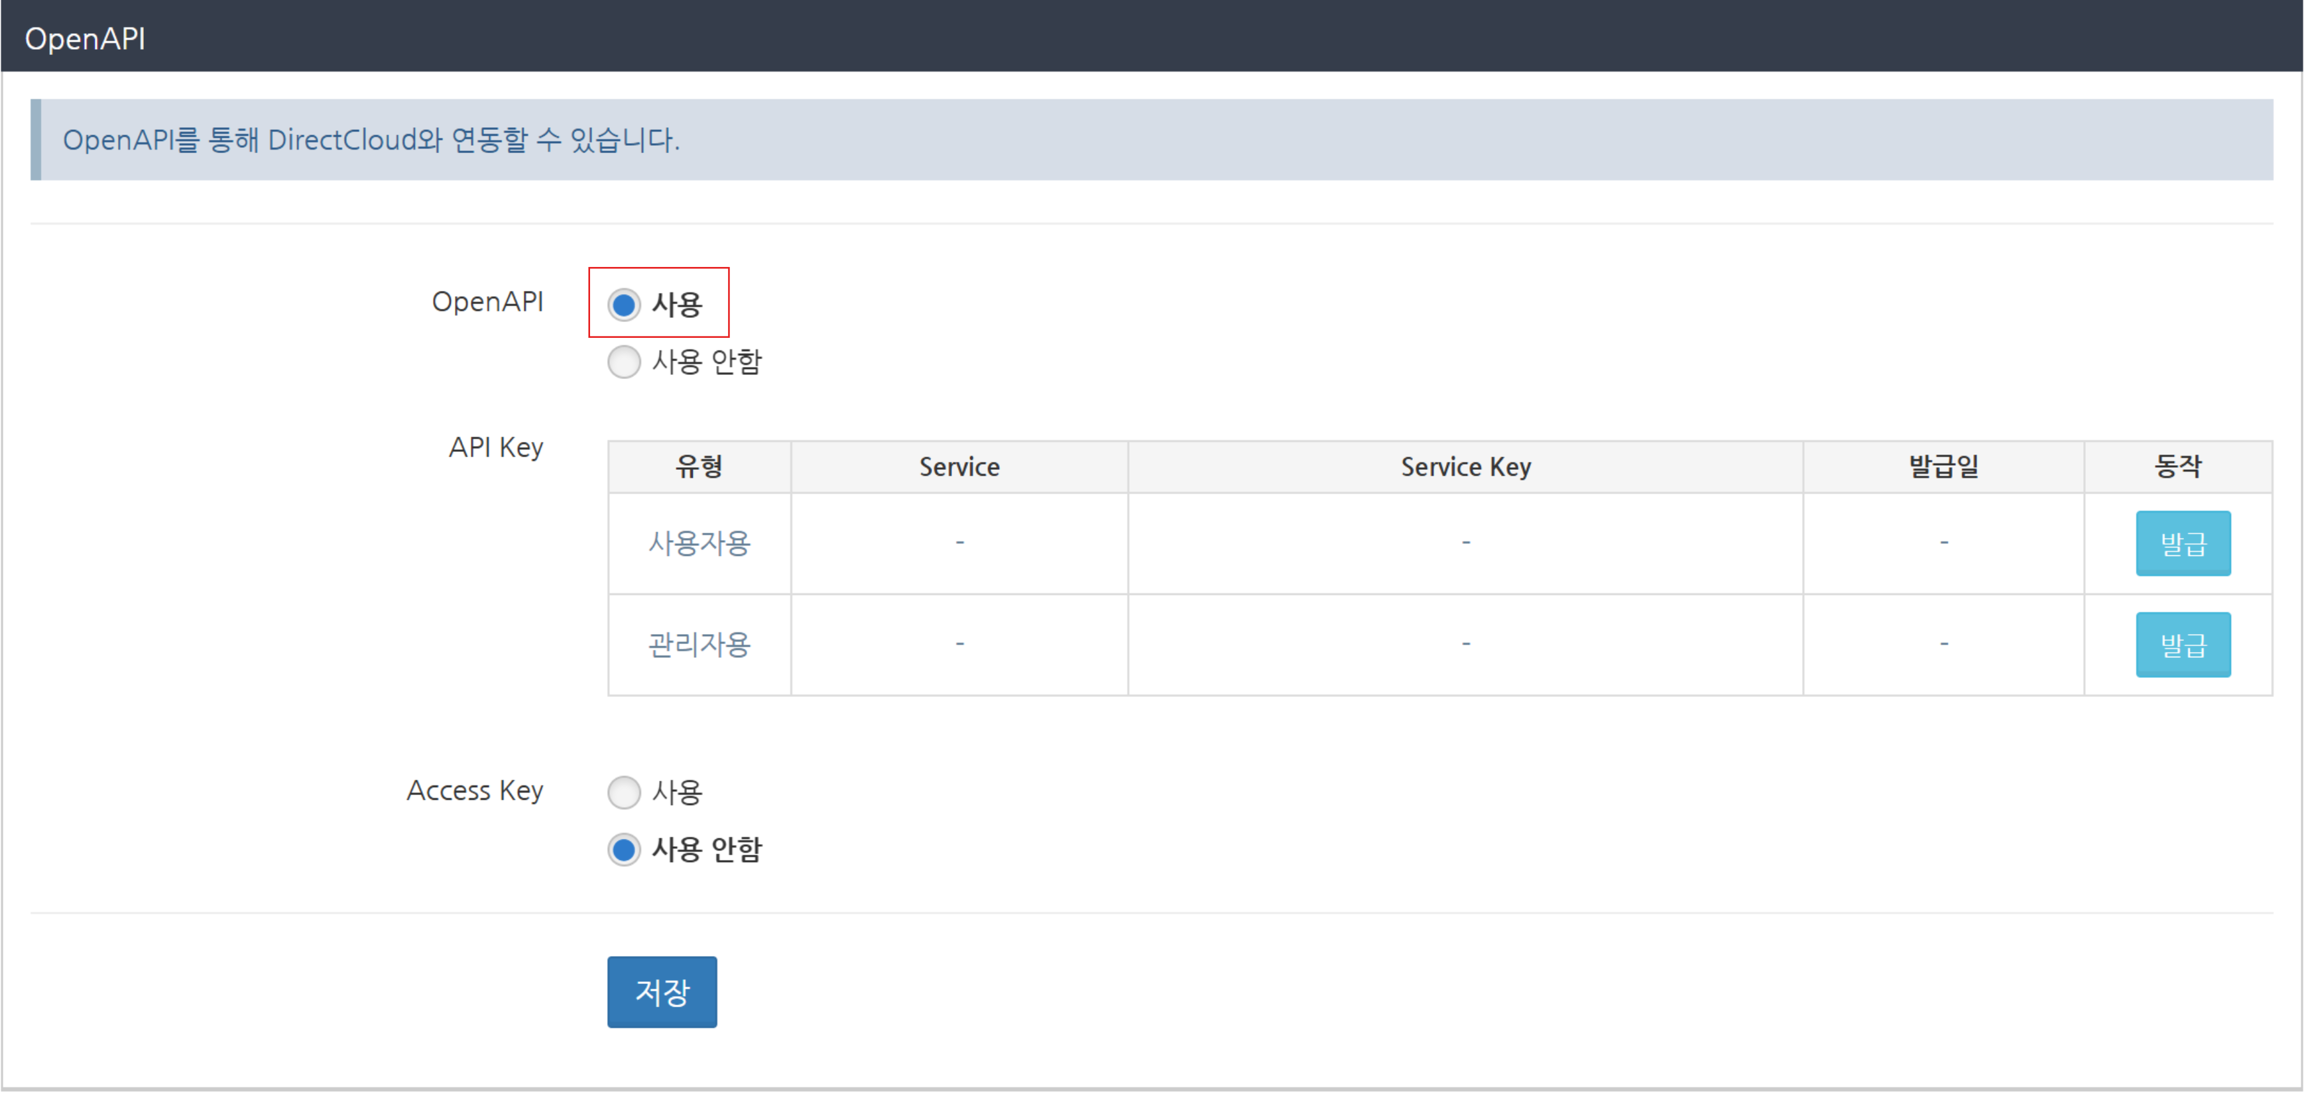Click the 동작 column header

(2178, 467)
